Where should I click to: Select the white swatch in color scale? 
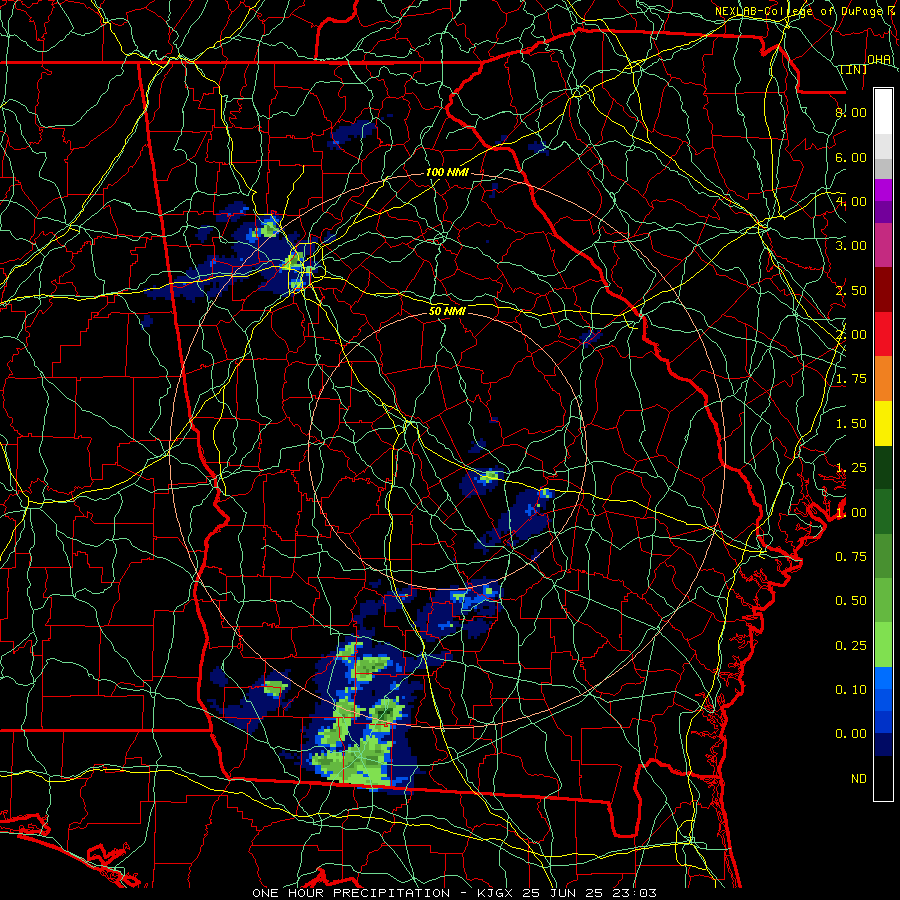click(x=883, y=112)
